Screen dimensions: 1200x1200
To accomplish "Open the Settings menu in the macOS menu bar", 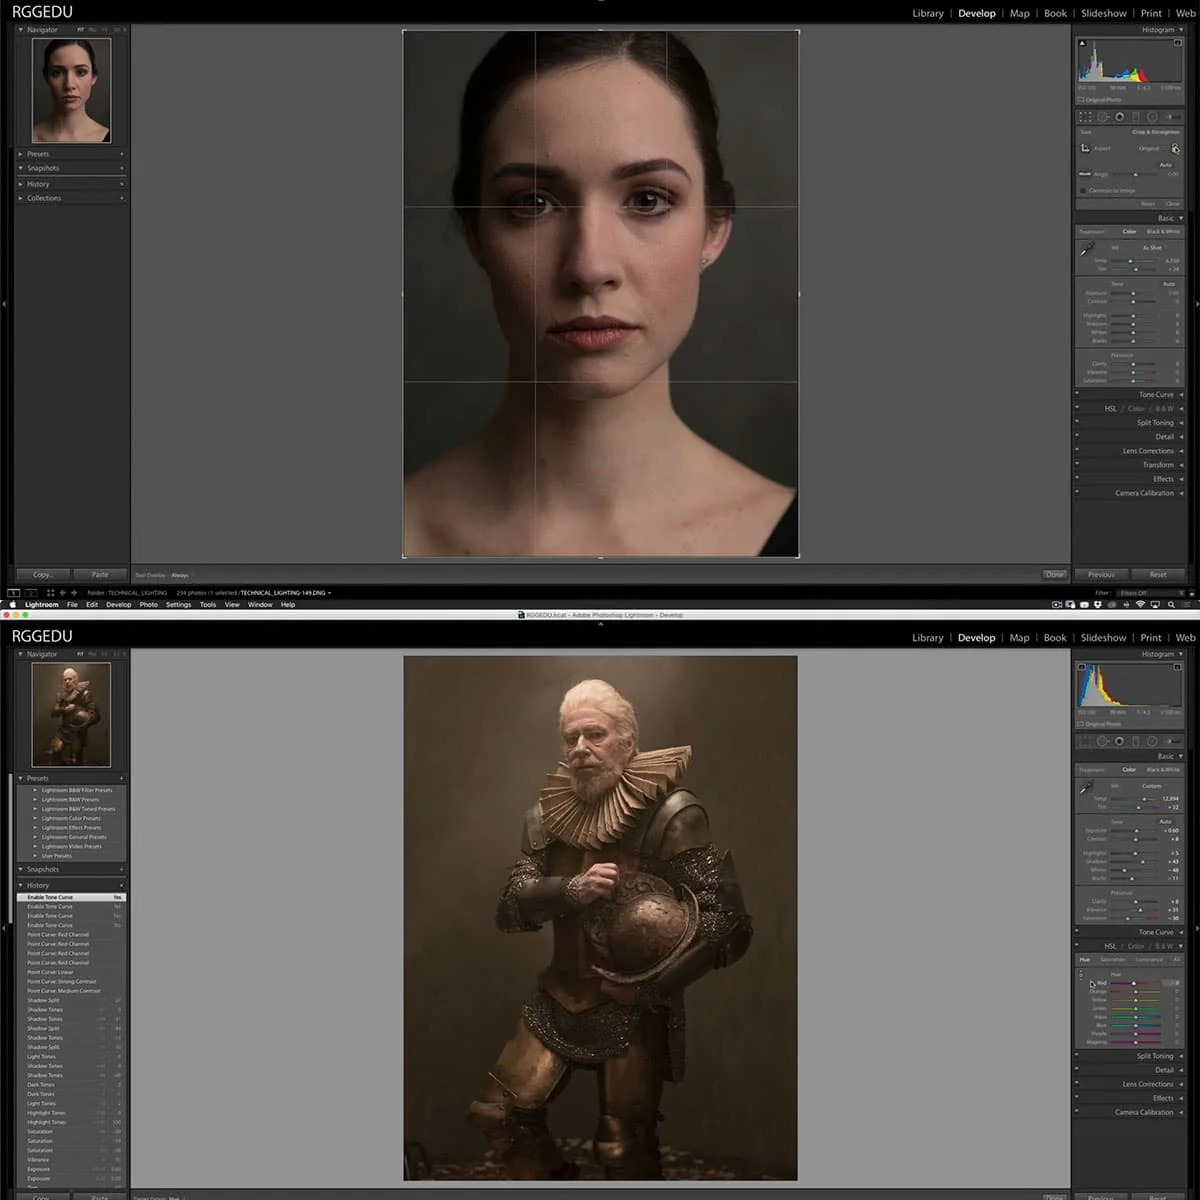I will pyautogui.click(x=178, y=604).
